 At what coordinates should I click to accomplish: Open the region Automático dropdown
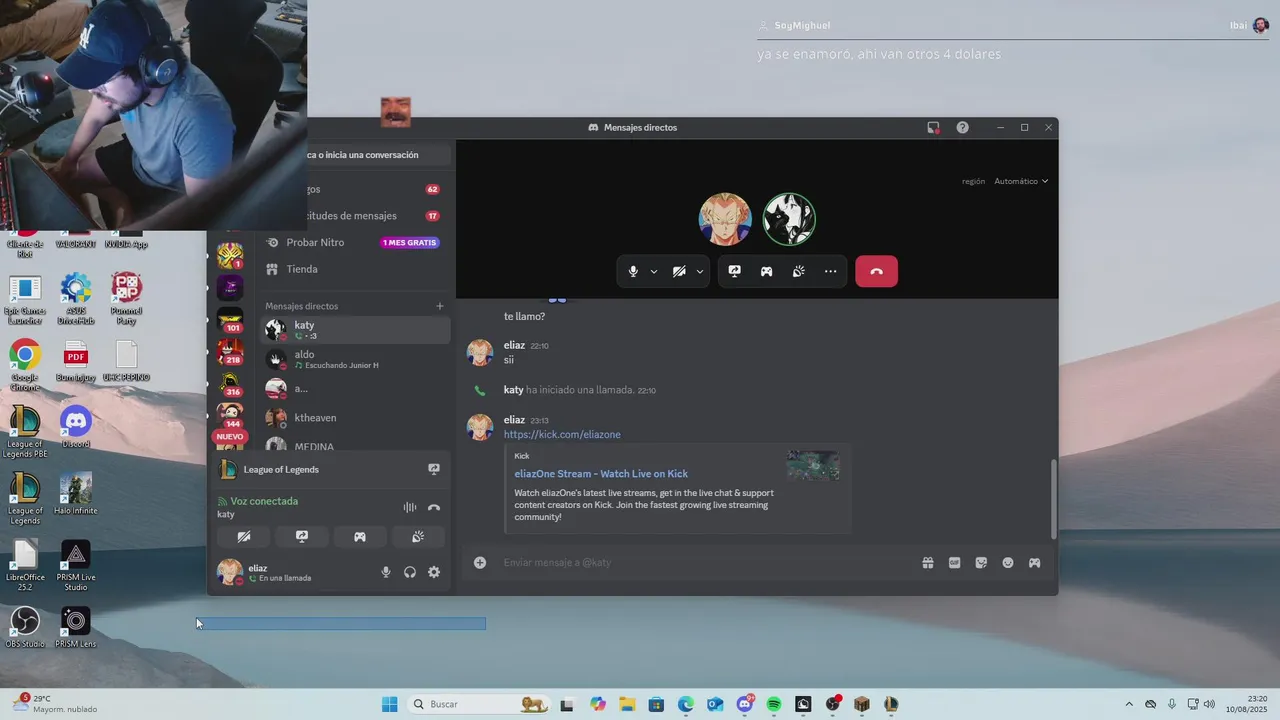(1020, 181)
